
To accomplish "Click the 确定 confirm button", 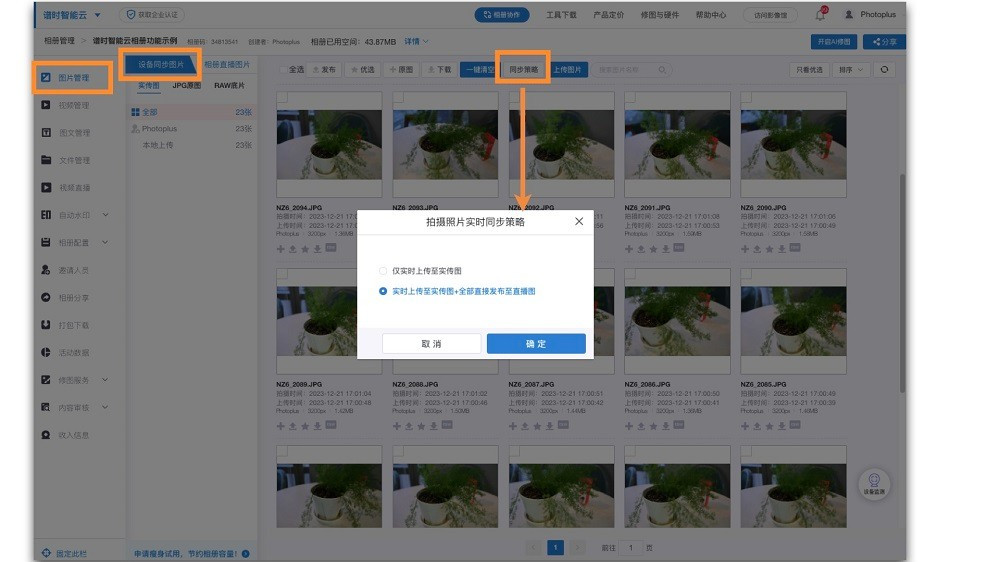I will [536, 343].
